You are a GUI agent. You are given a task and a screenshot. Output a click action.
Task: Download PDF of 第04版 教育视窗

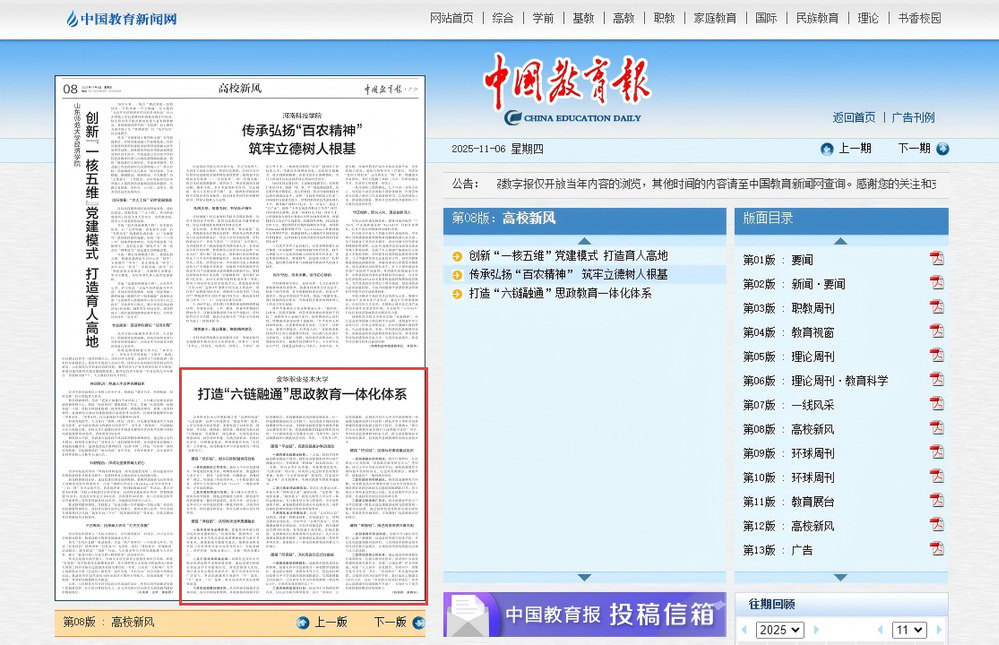click(937, 332)
